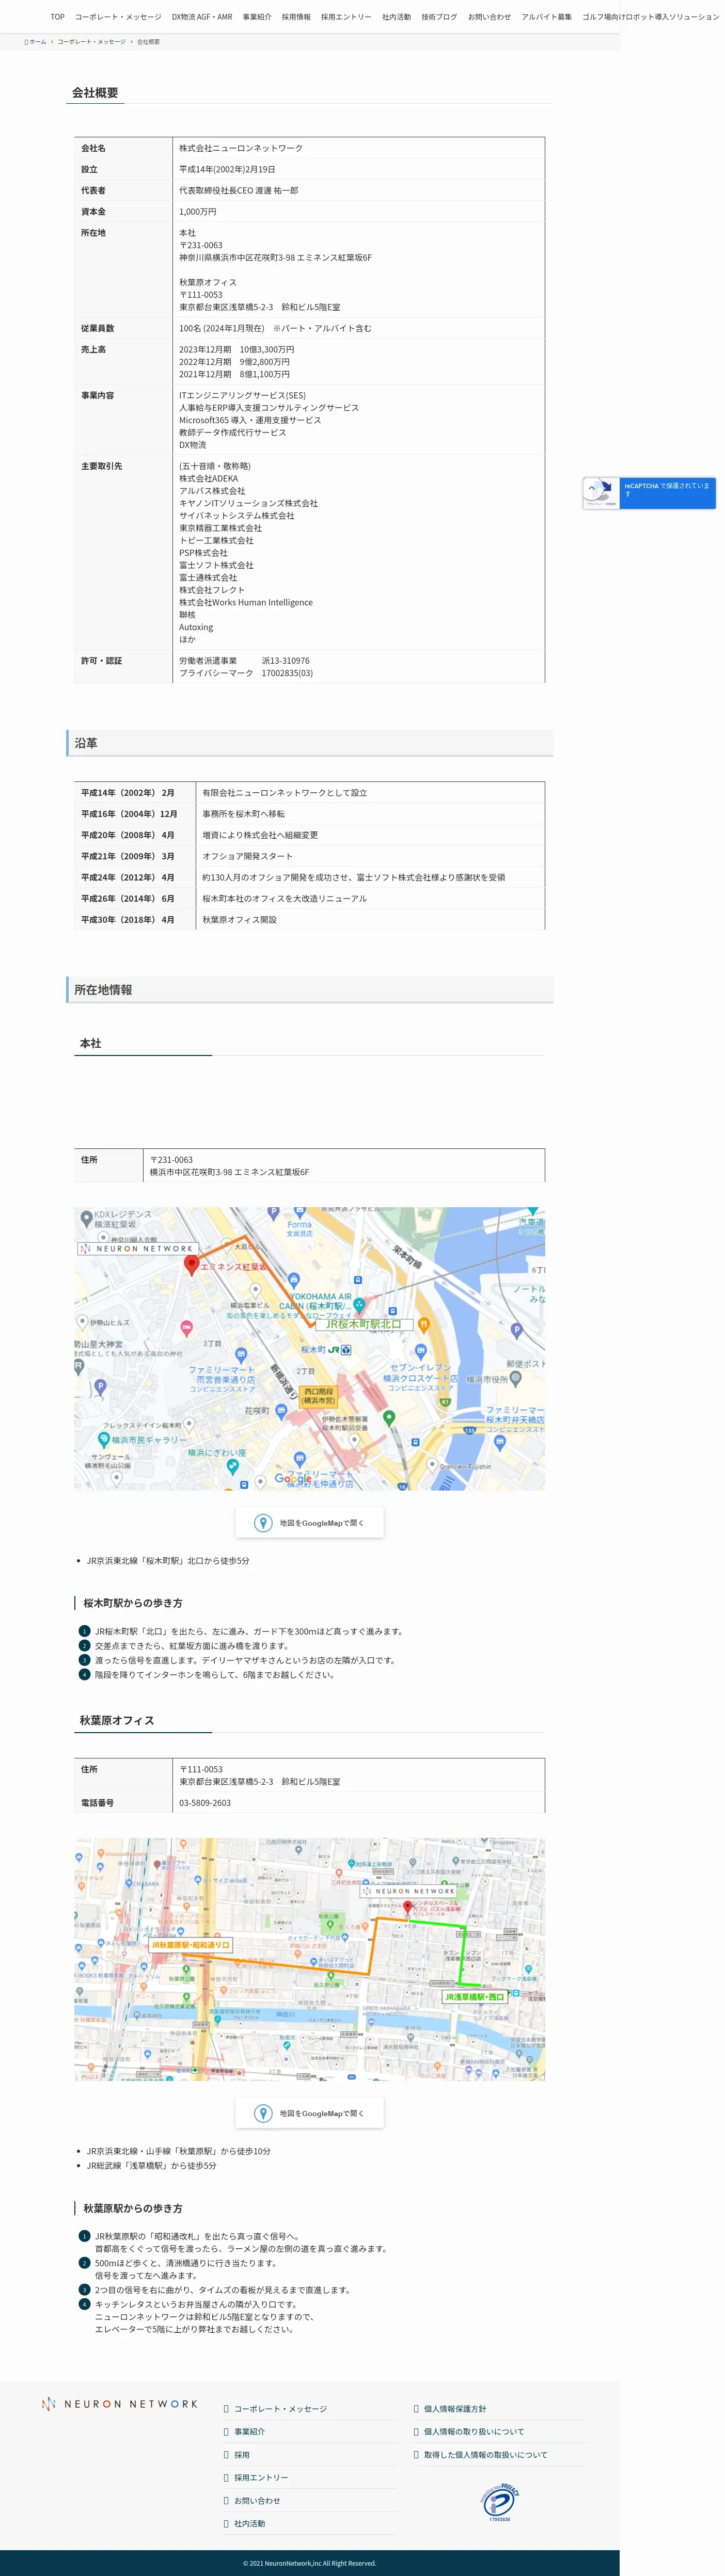
Task: Click footer link コーポレート・メッセージ
Action: tap(280, 2409)
